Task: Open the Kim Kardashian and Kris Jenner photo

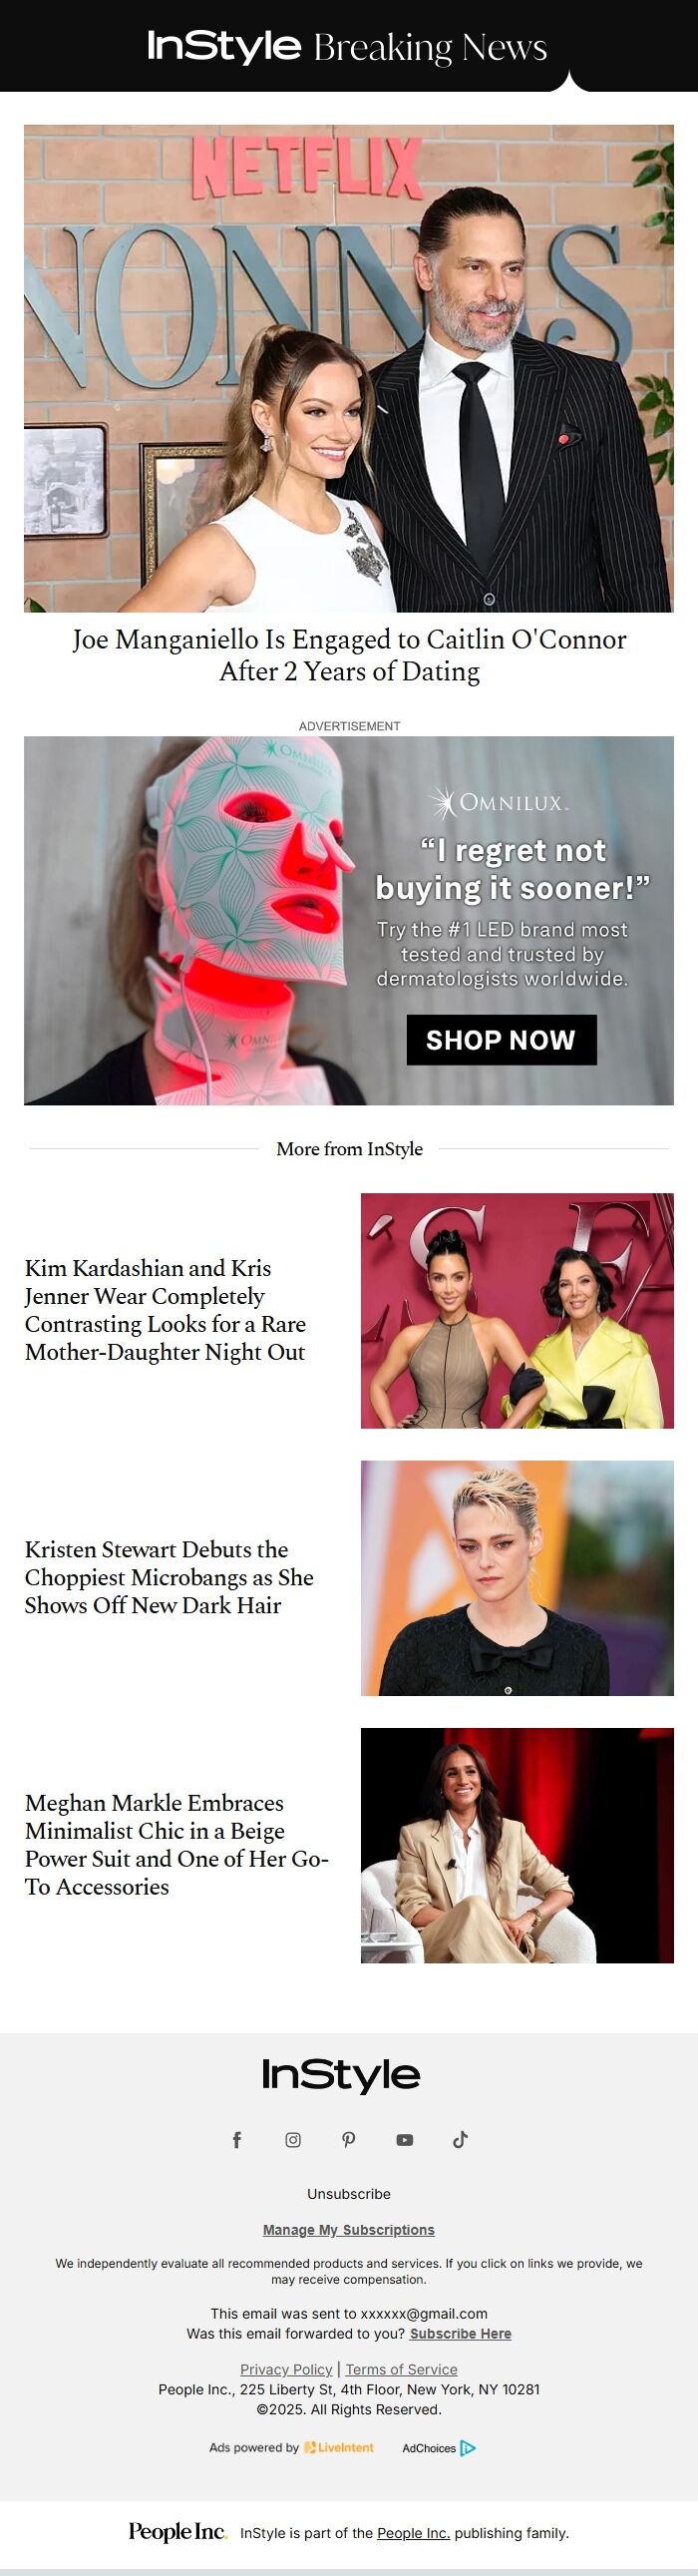Action: tap(517, 1310)
